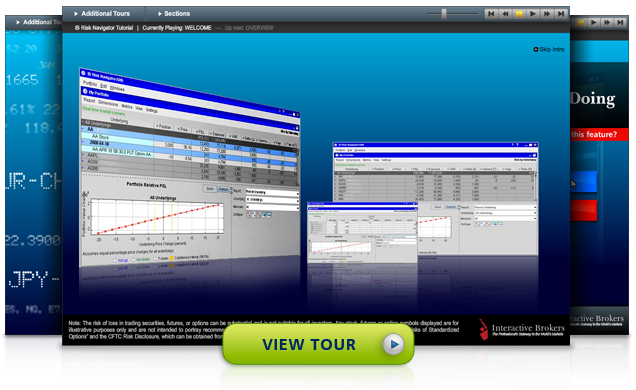Click skip-to-end in the right background window

(x=620, y=22)
